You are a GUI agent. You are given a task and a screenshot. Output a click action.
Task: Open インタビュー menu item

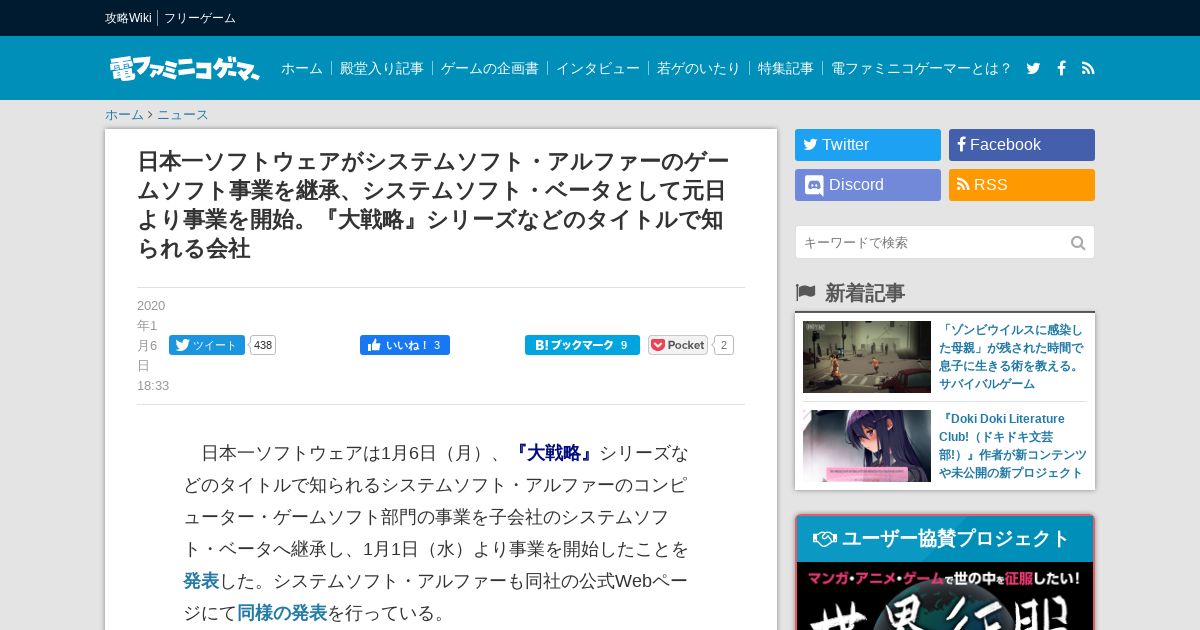598,68
